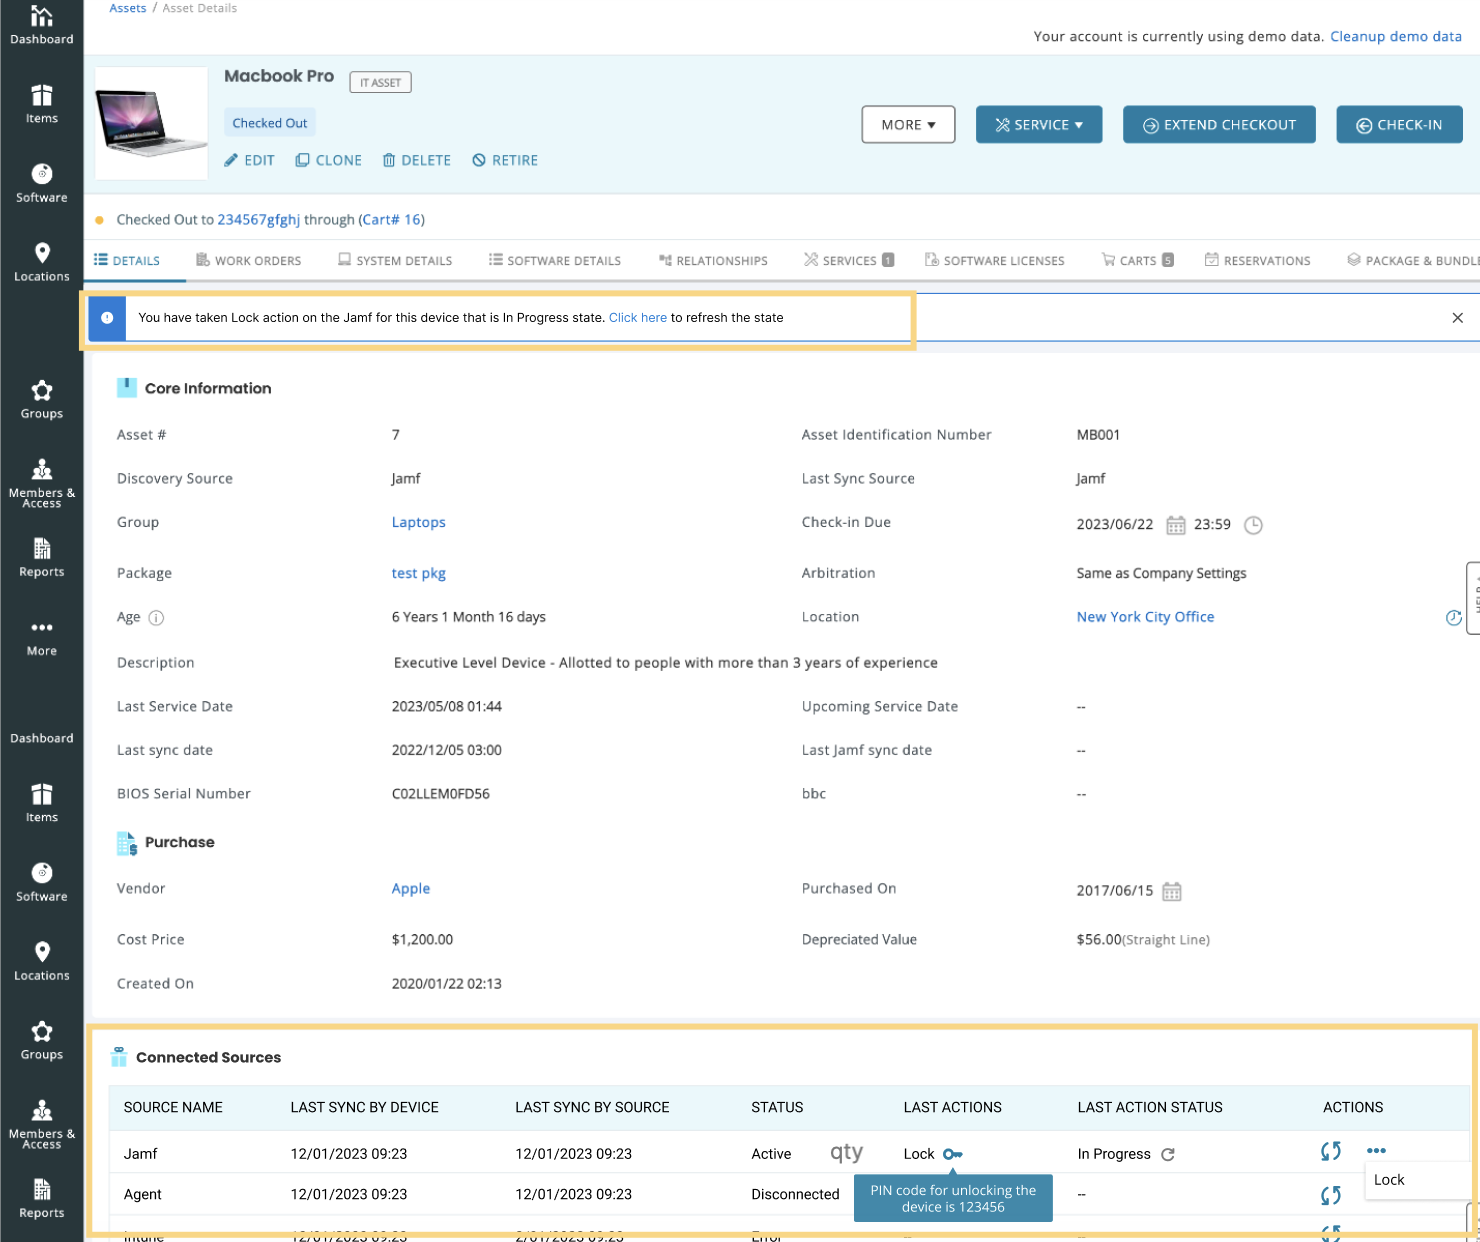Dismiss the Lock action notification banner

[1457, 318]
